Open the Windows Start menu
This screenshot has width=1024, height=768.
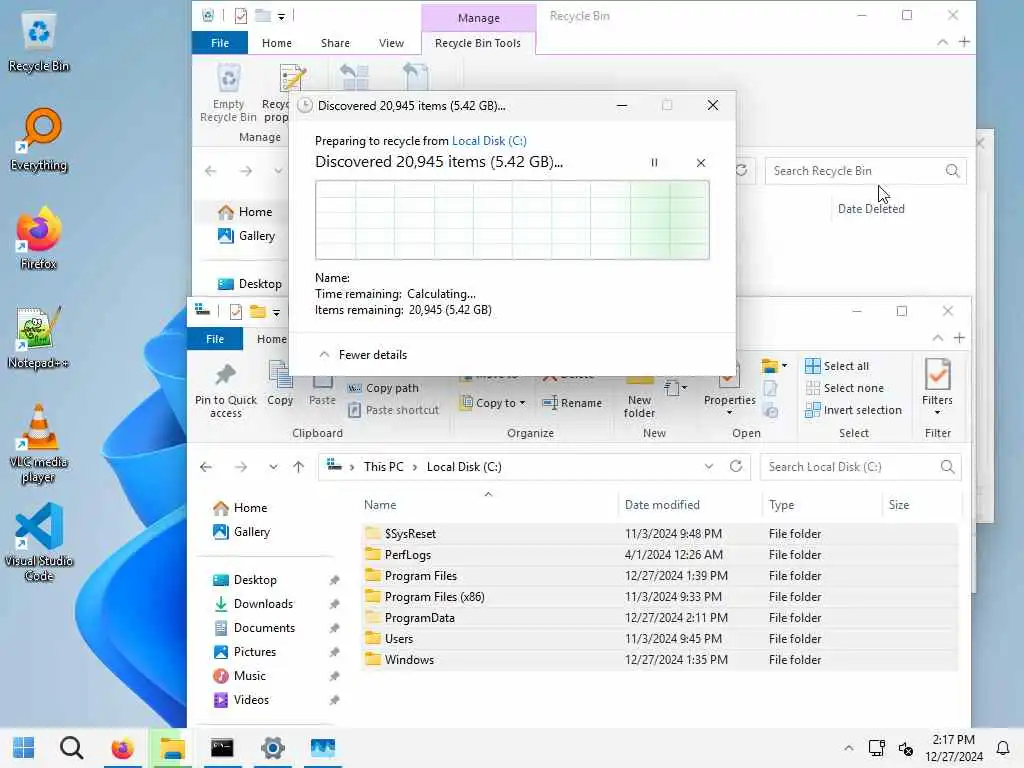click(x=24, y=748)
